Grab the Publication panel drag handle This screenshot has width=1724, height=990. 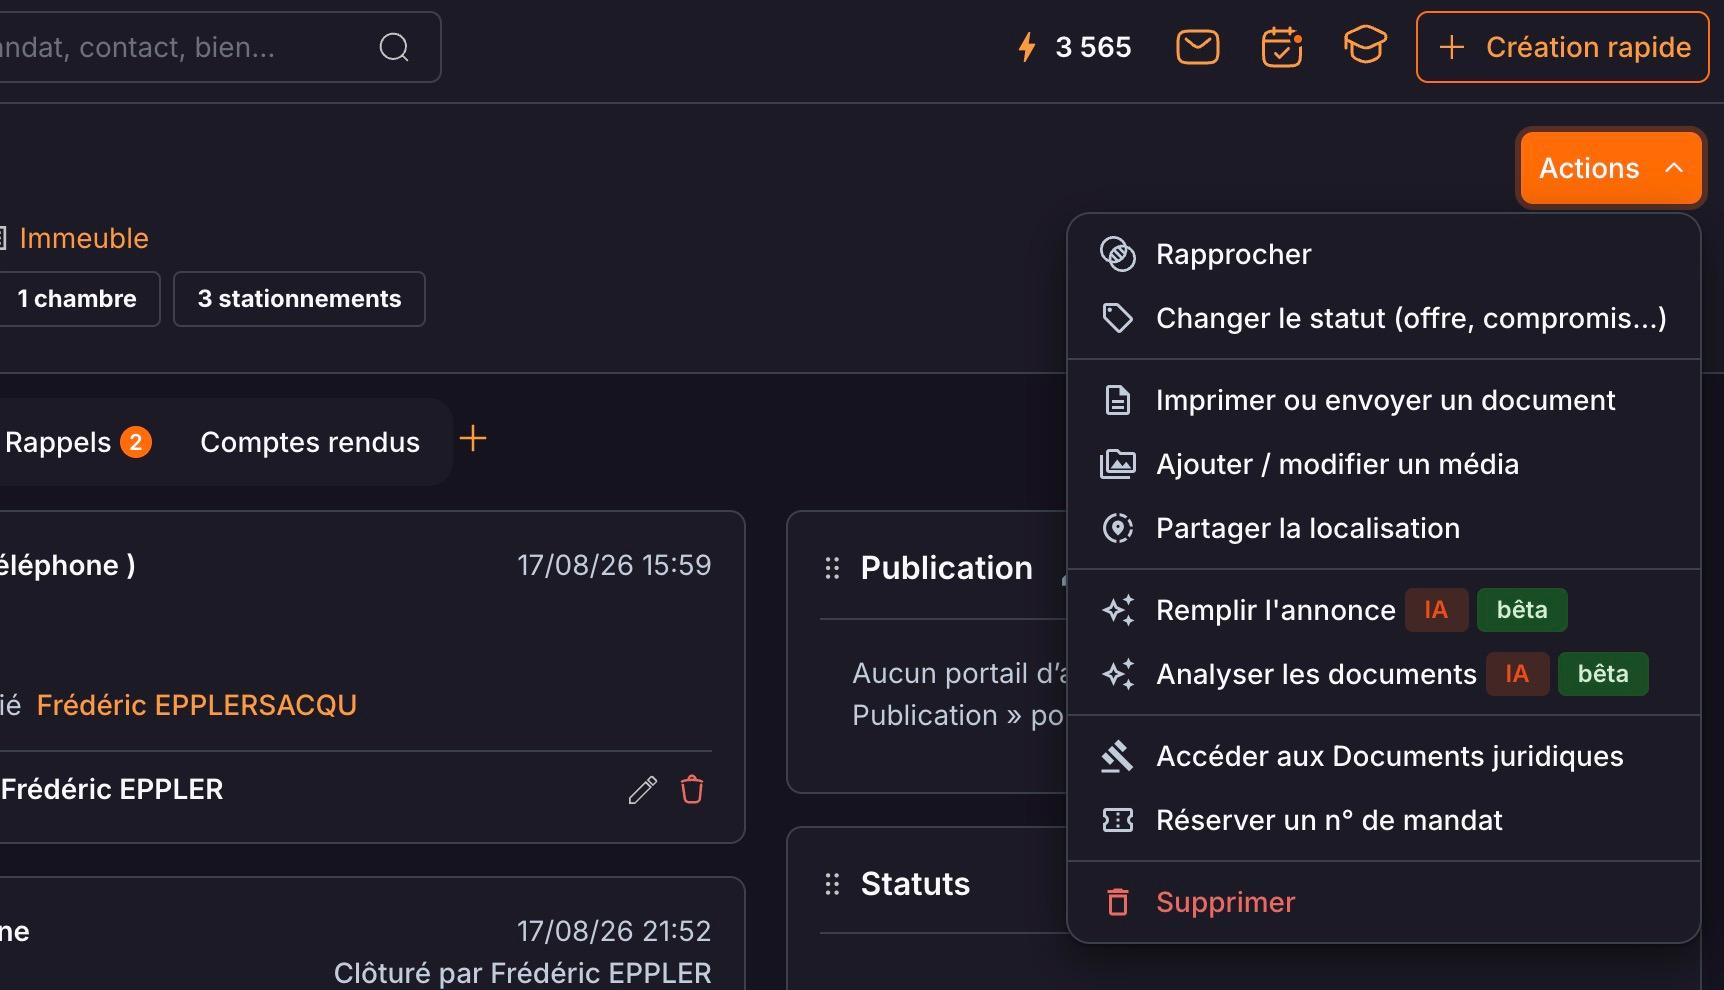tap(832, 568)
